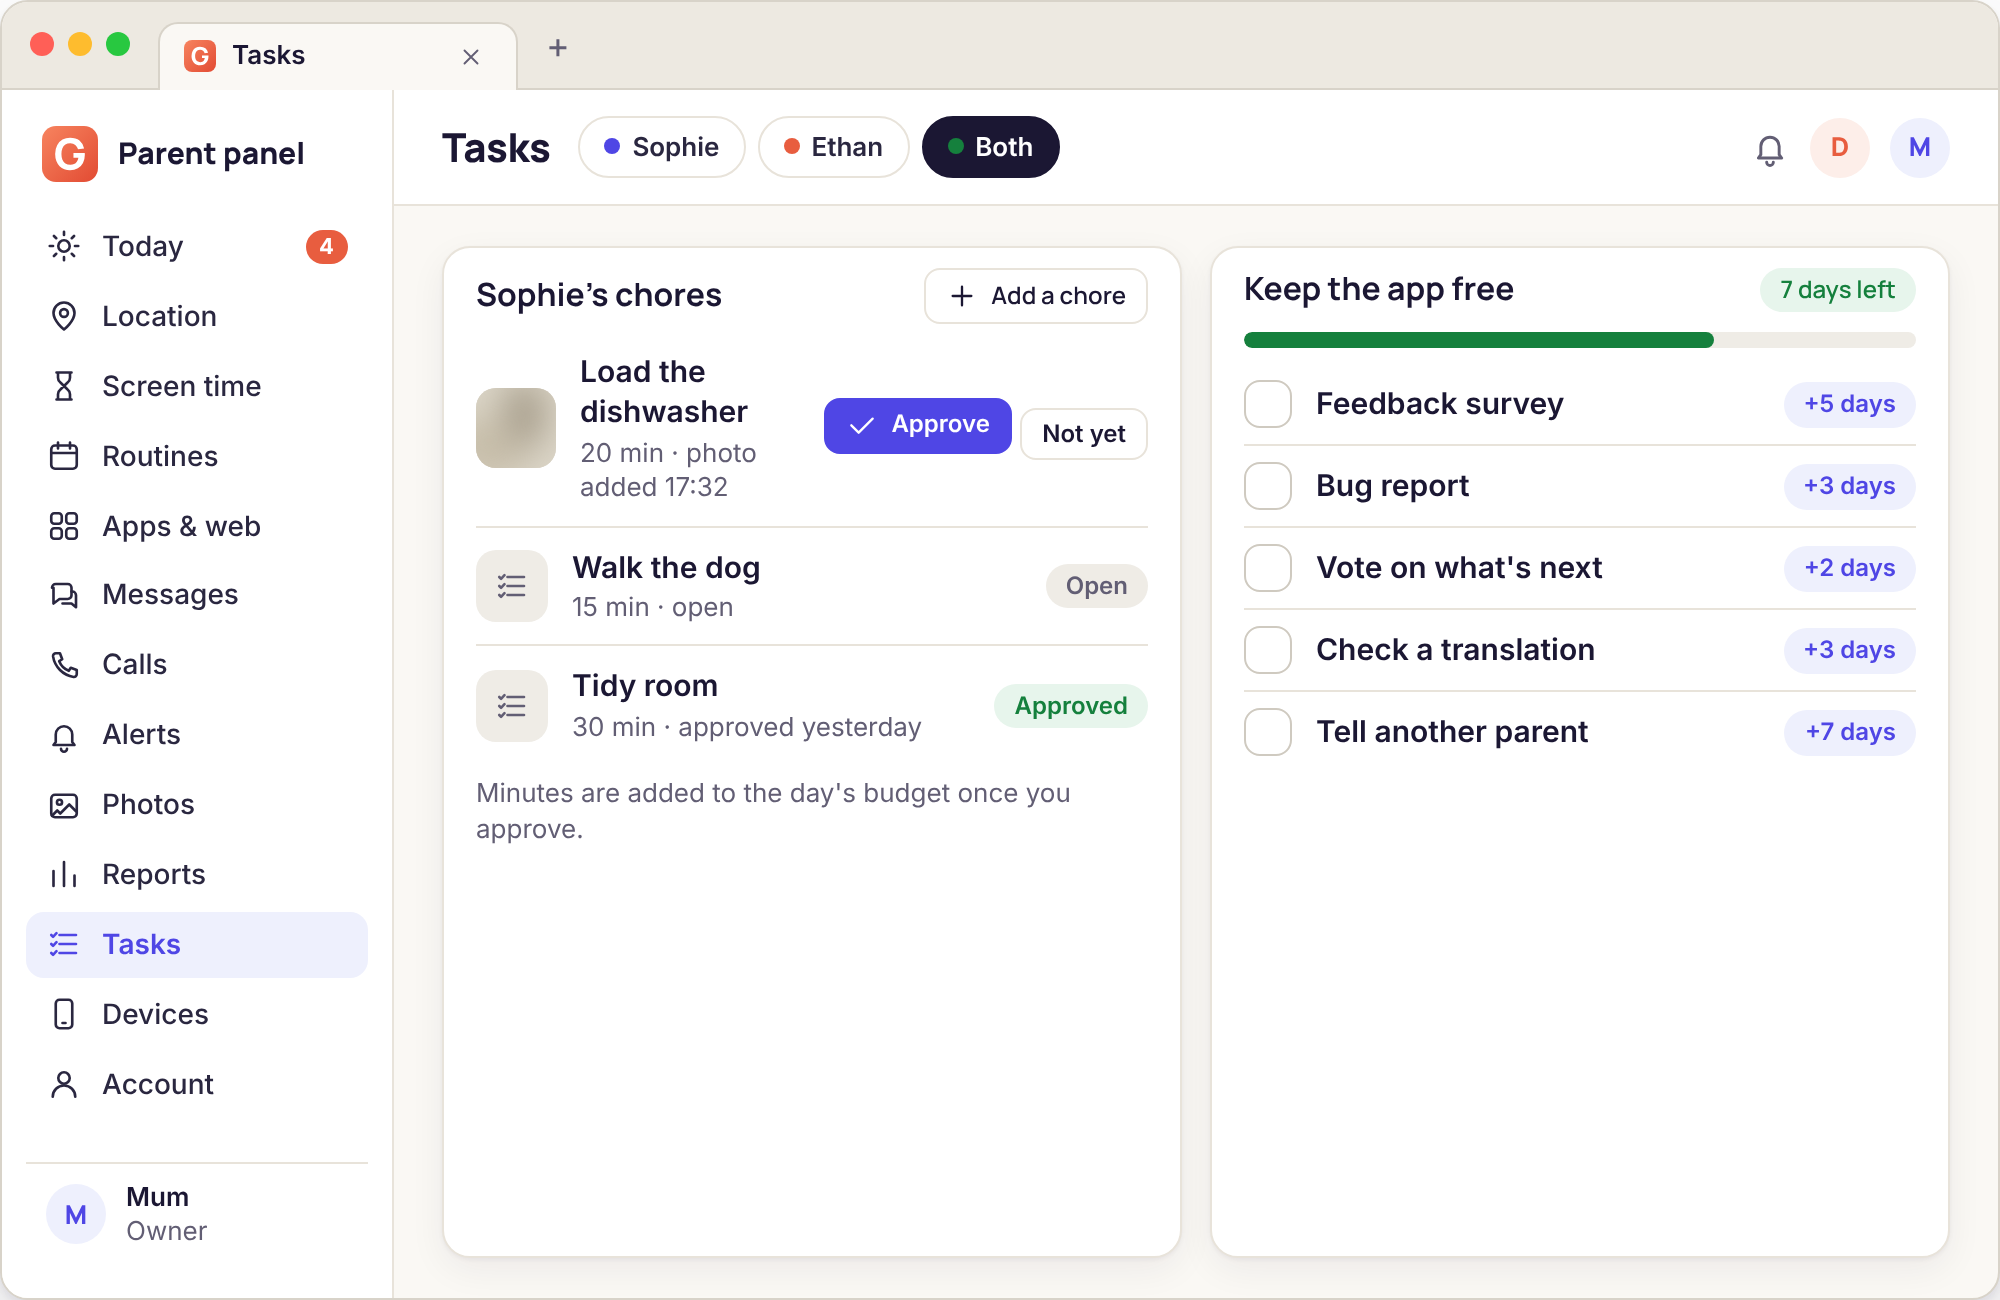Viewport: 2000px width, 1300px height.
Task: Tick the Vote on what's next checkbox
Action: click(1268, 568)
